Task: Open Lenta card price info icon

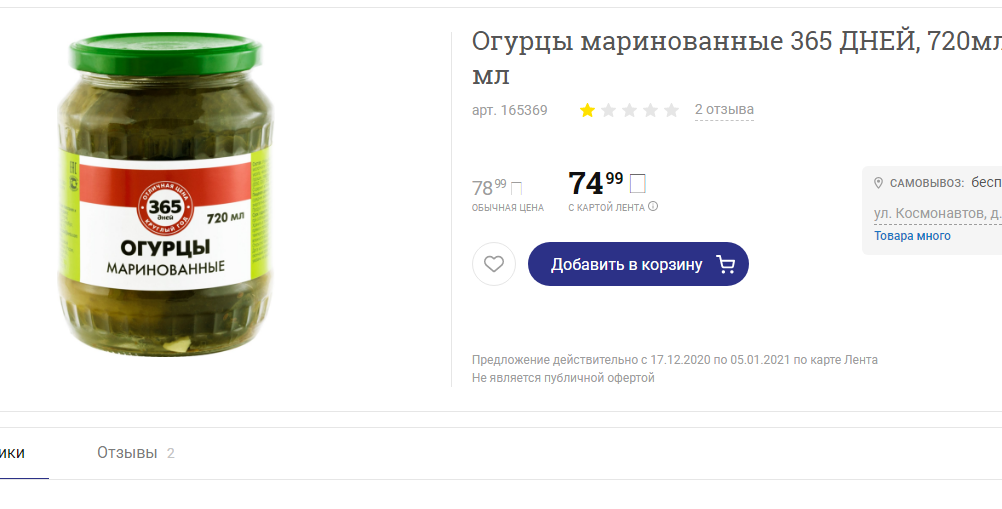Action: (652, 206)
